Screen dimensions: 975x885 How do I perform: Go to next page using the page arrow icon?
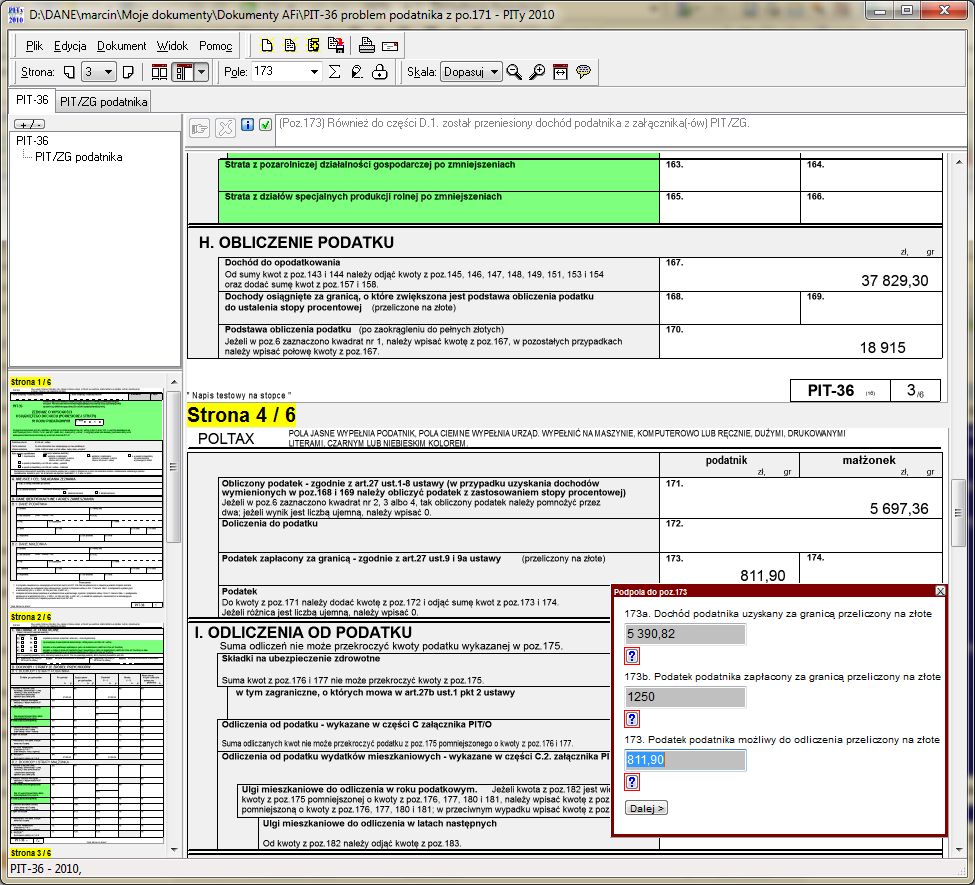click(127, 72)
